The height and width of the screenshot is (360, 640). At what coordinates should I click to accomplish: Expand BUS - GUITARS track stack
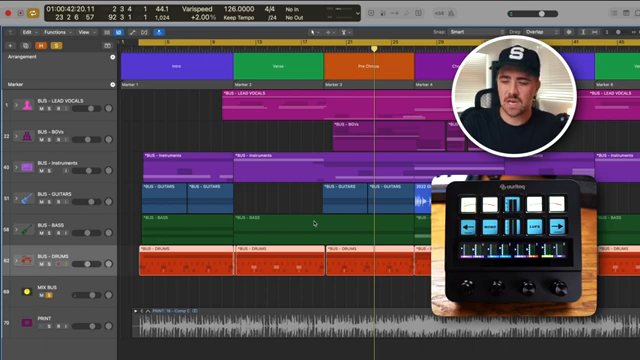[16, 198]
